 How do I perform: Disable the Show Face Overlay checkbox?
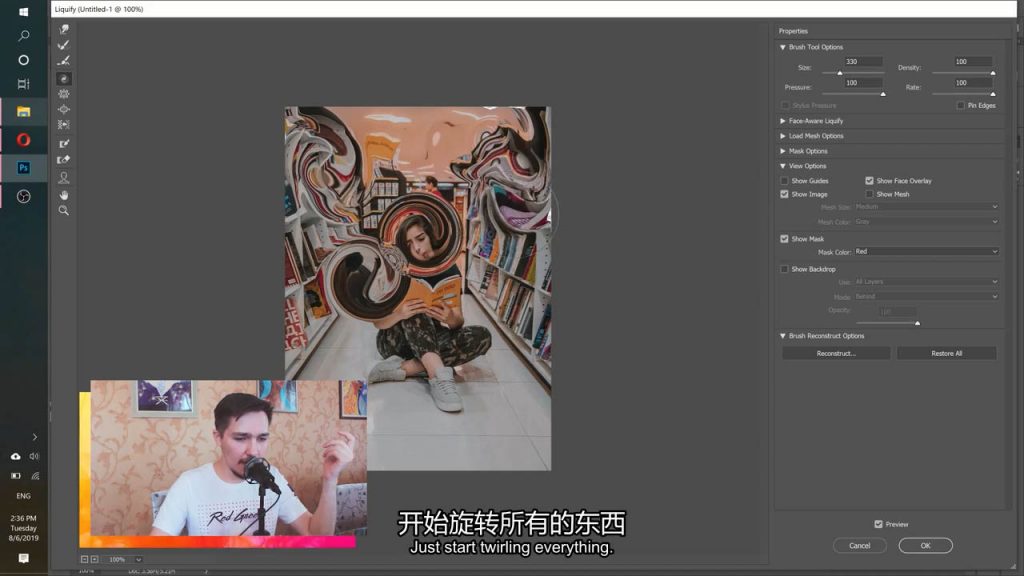869,181
